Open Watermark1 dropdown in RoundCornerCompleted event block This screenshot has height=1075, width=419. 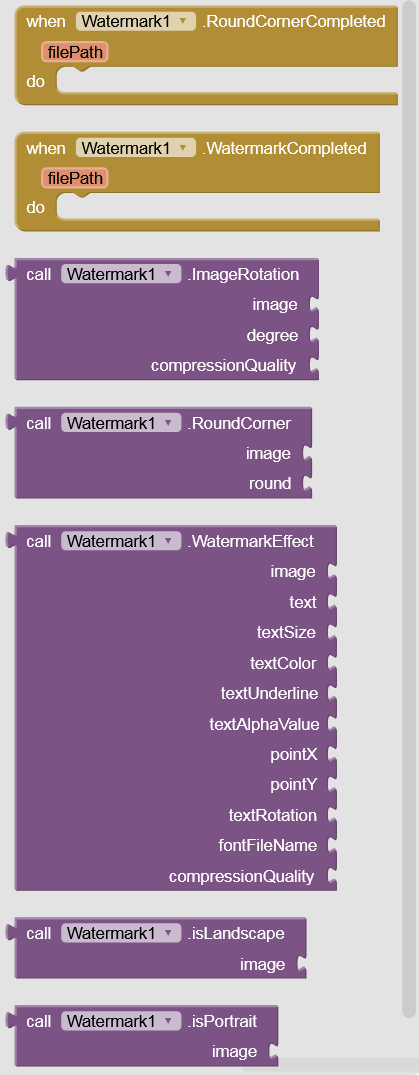tap(136, 21)
